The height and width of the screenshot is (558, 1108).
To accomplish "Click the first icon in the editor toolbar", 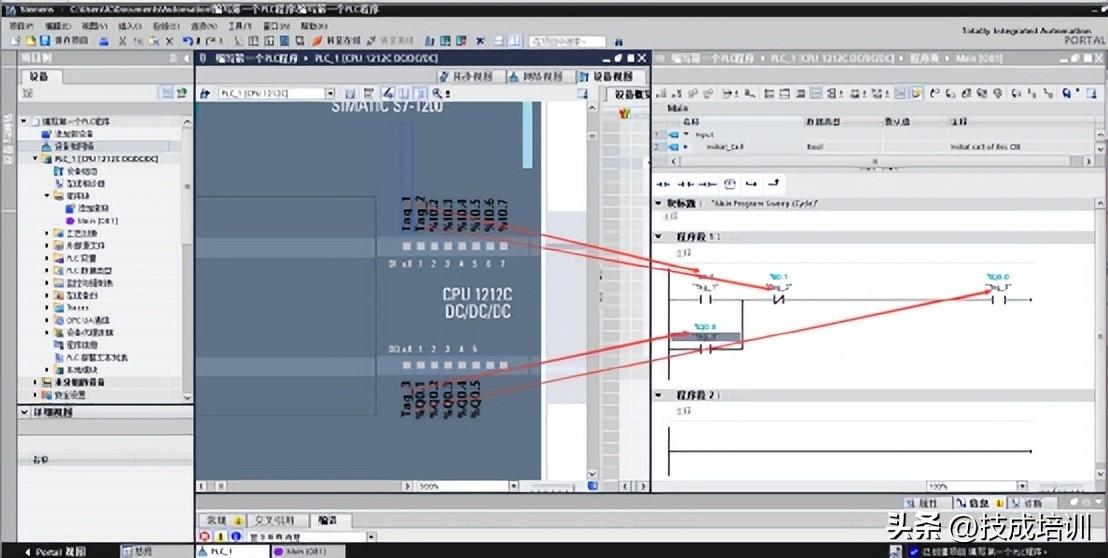I will coord(659,93).
